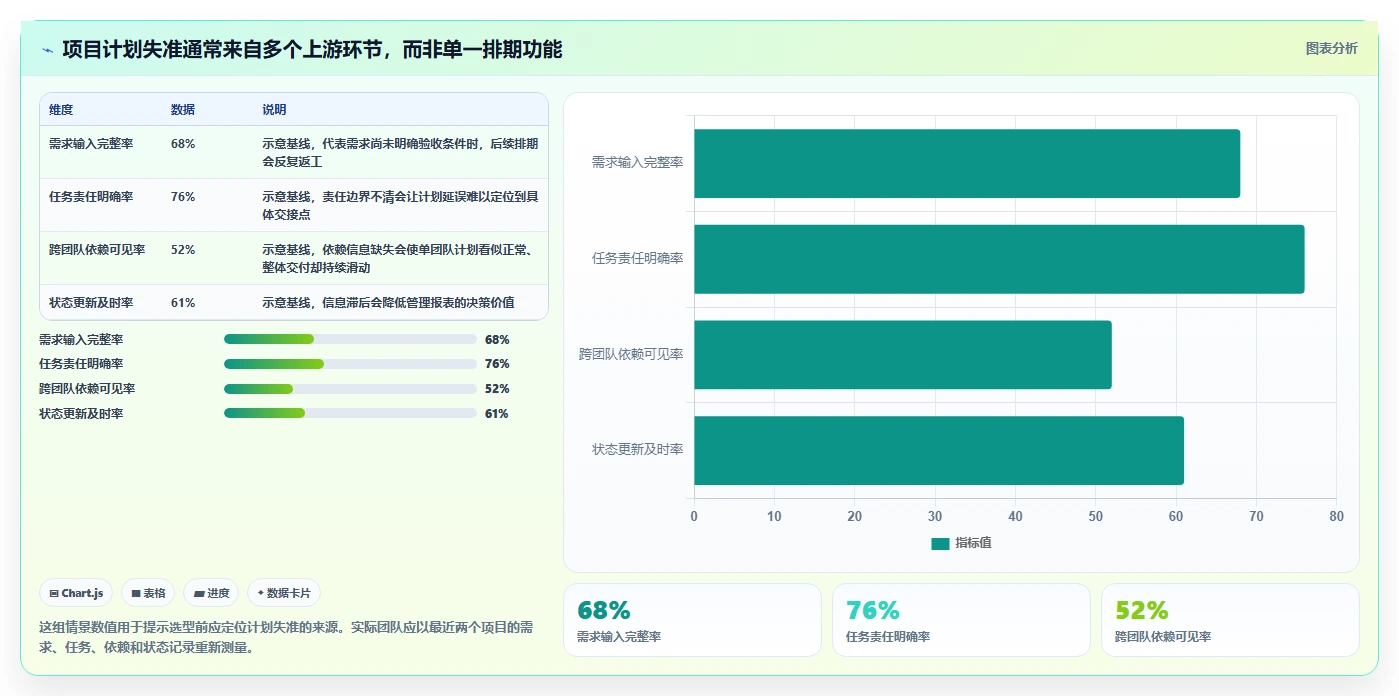
Task: Click the 数据 column header
Action: click(183, 110)
